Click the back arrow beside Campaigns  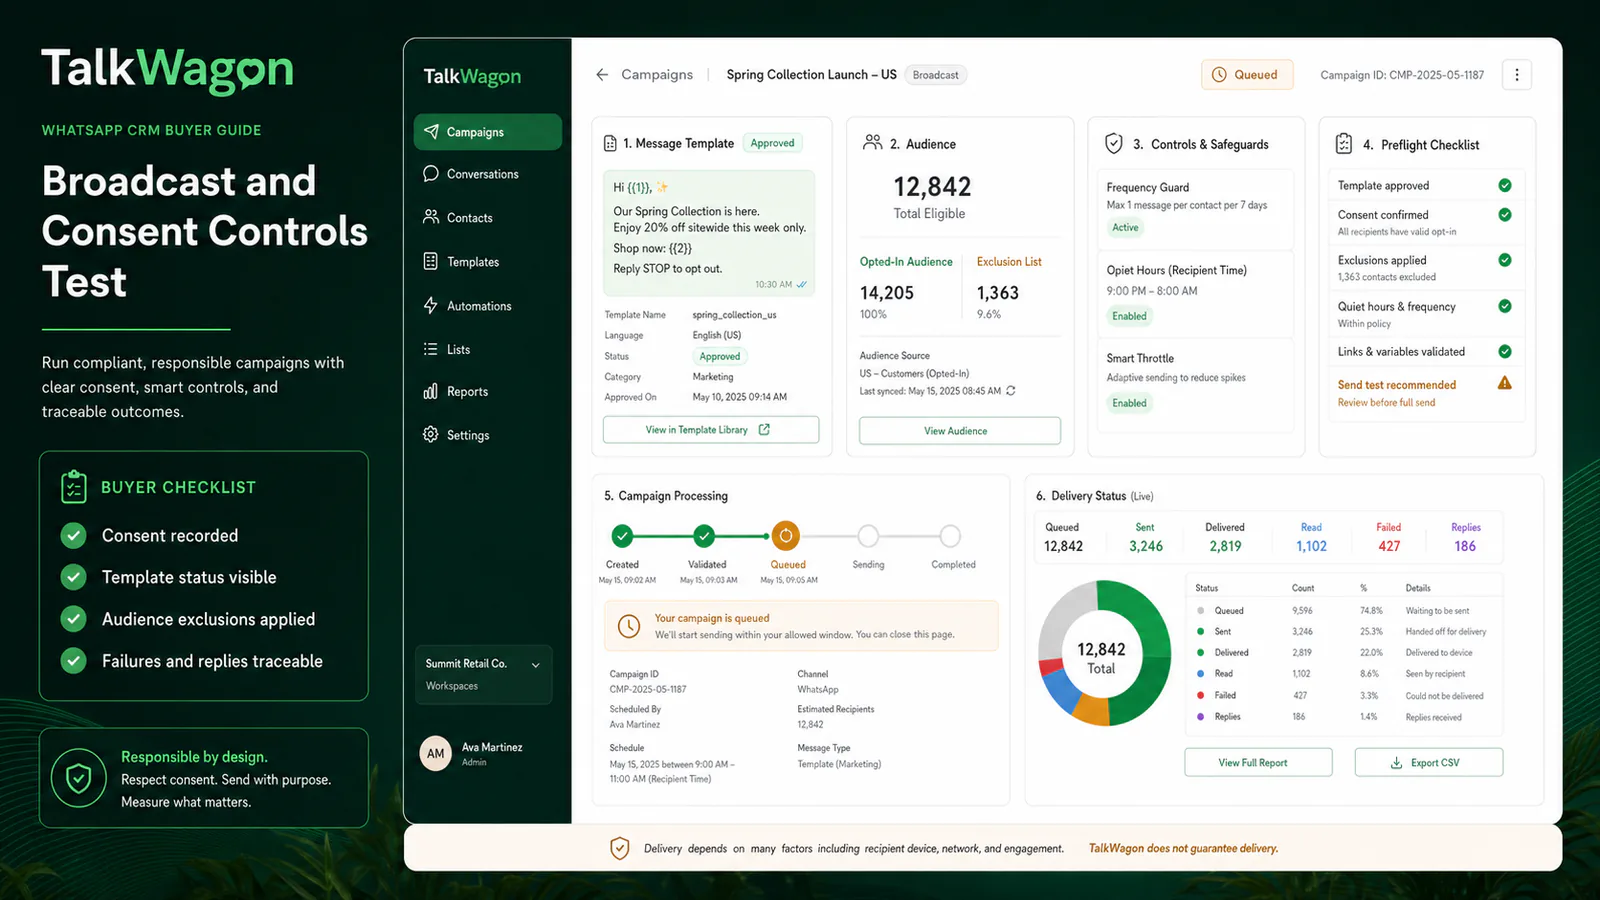[x=602, y=75]
